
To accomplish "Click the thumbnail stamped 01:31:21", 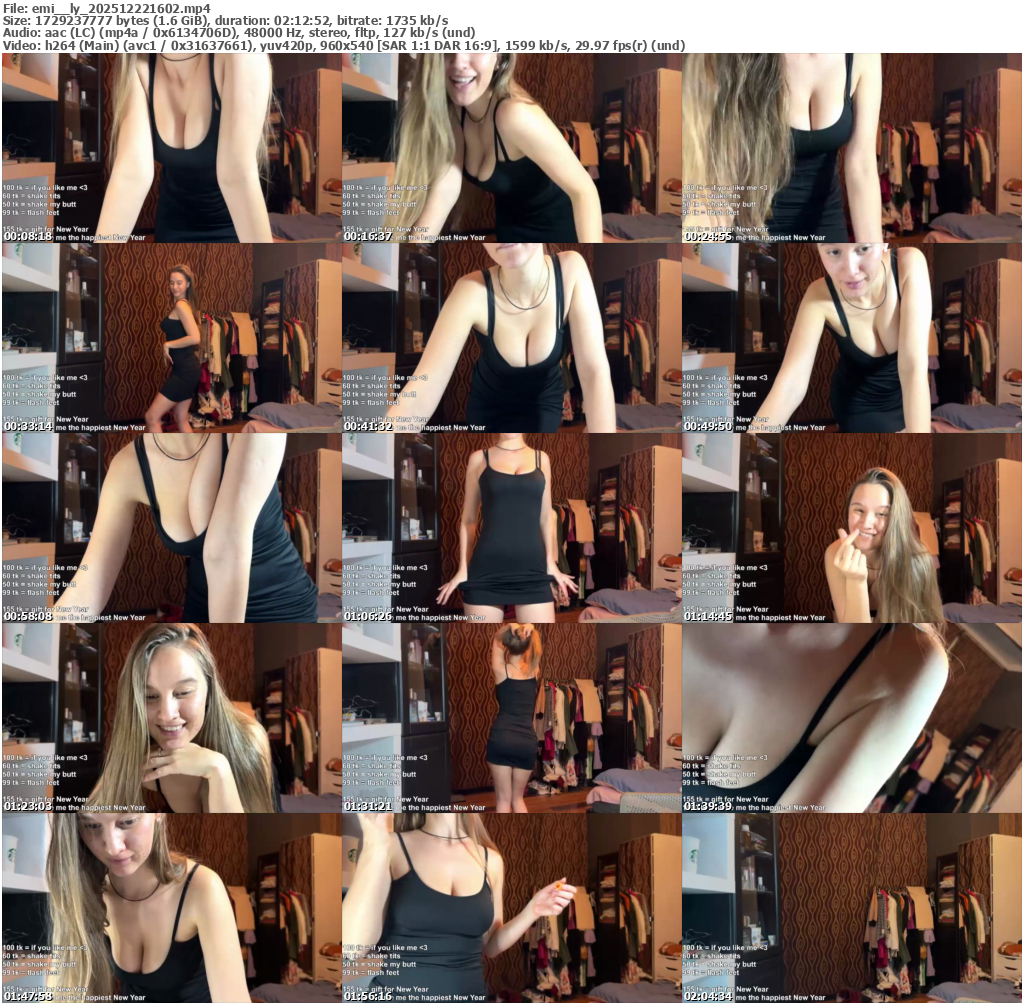I will (511, 718).
